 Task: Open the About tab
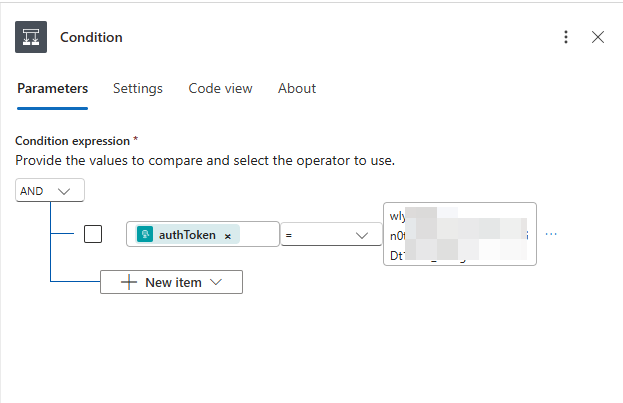pos(297,88)
